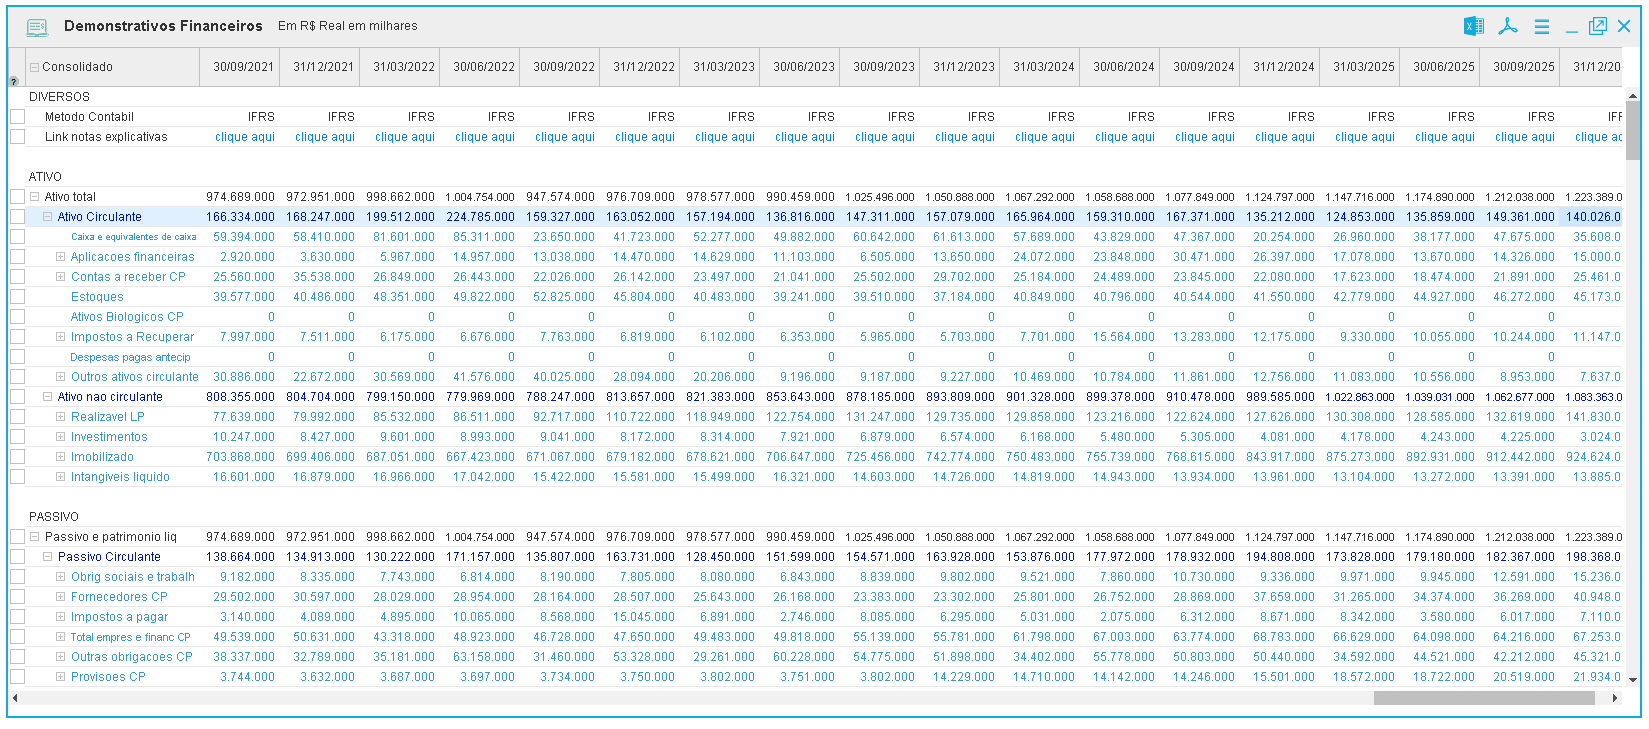The width and height of the screenshot is (1649, 729).
Task: Check the Fornecedores CP row checkbox
Action: (17, 597)
